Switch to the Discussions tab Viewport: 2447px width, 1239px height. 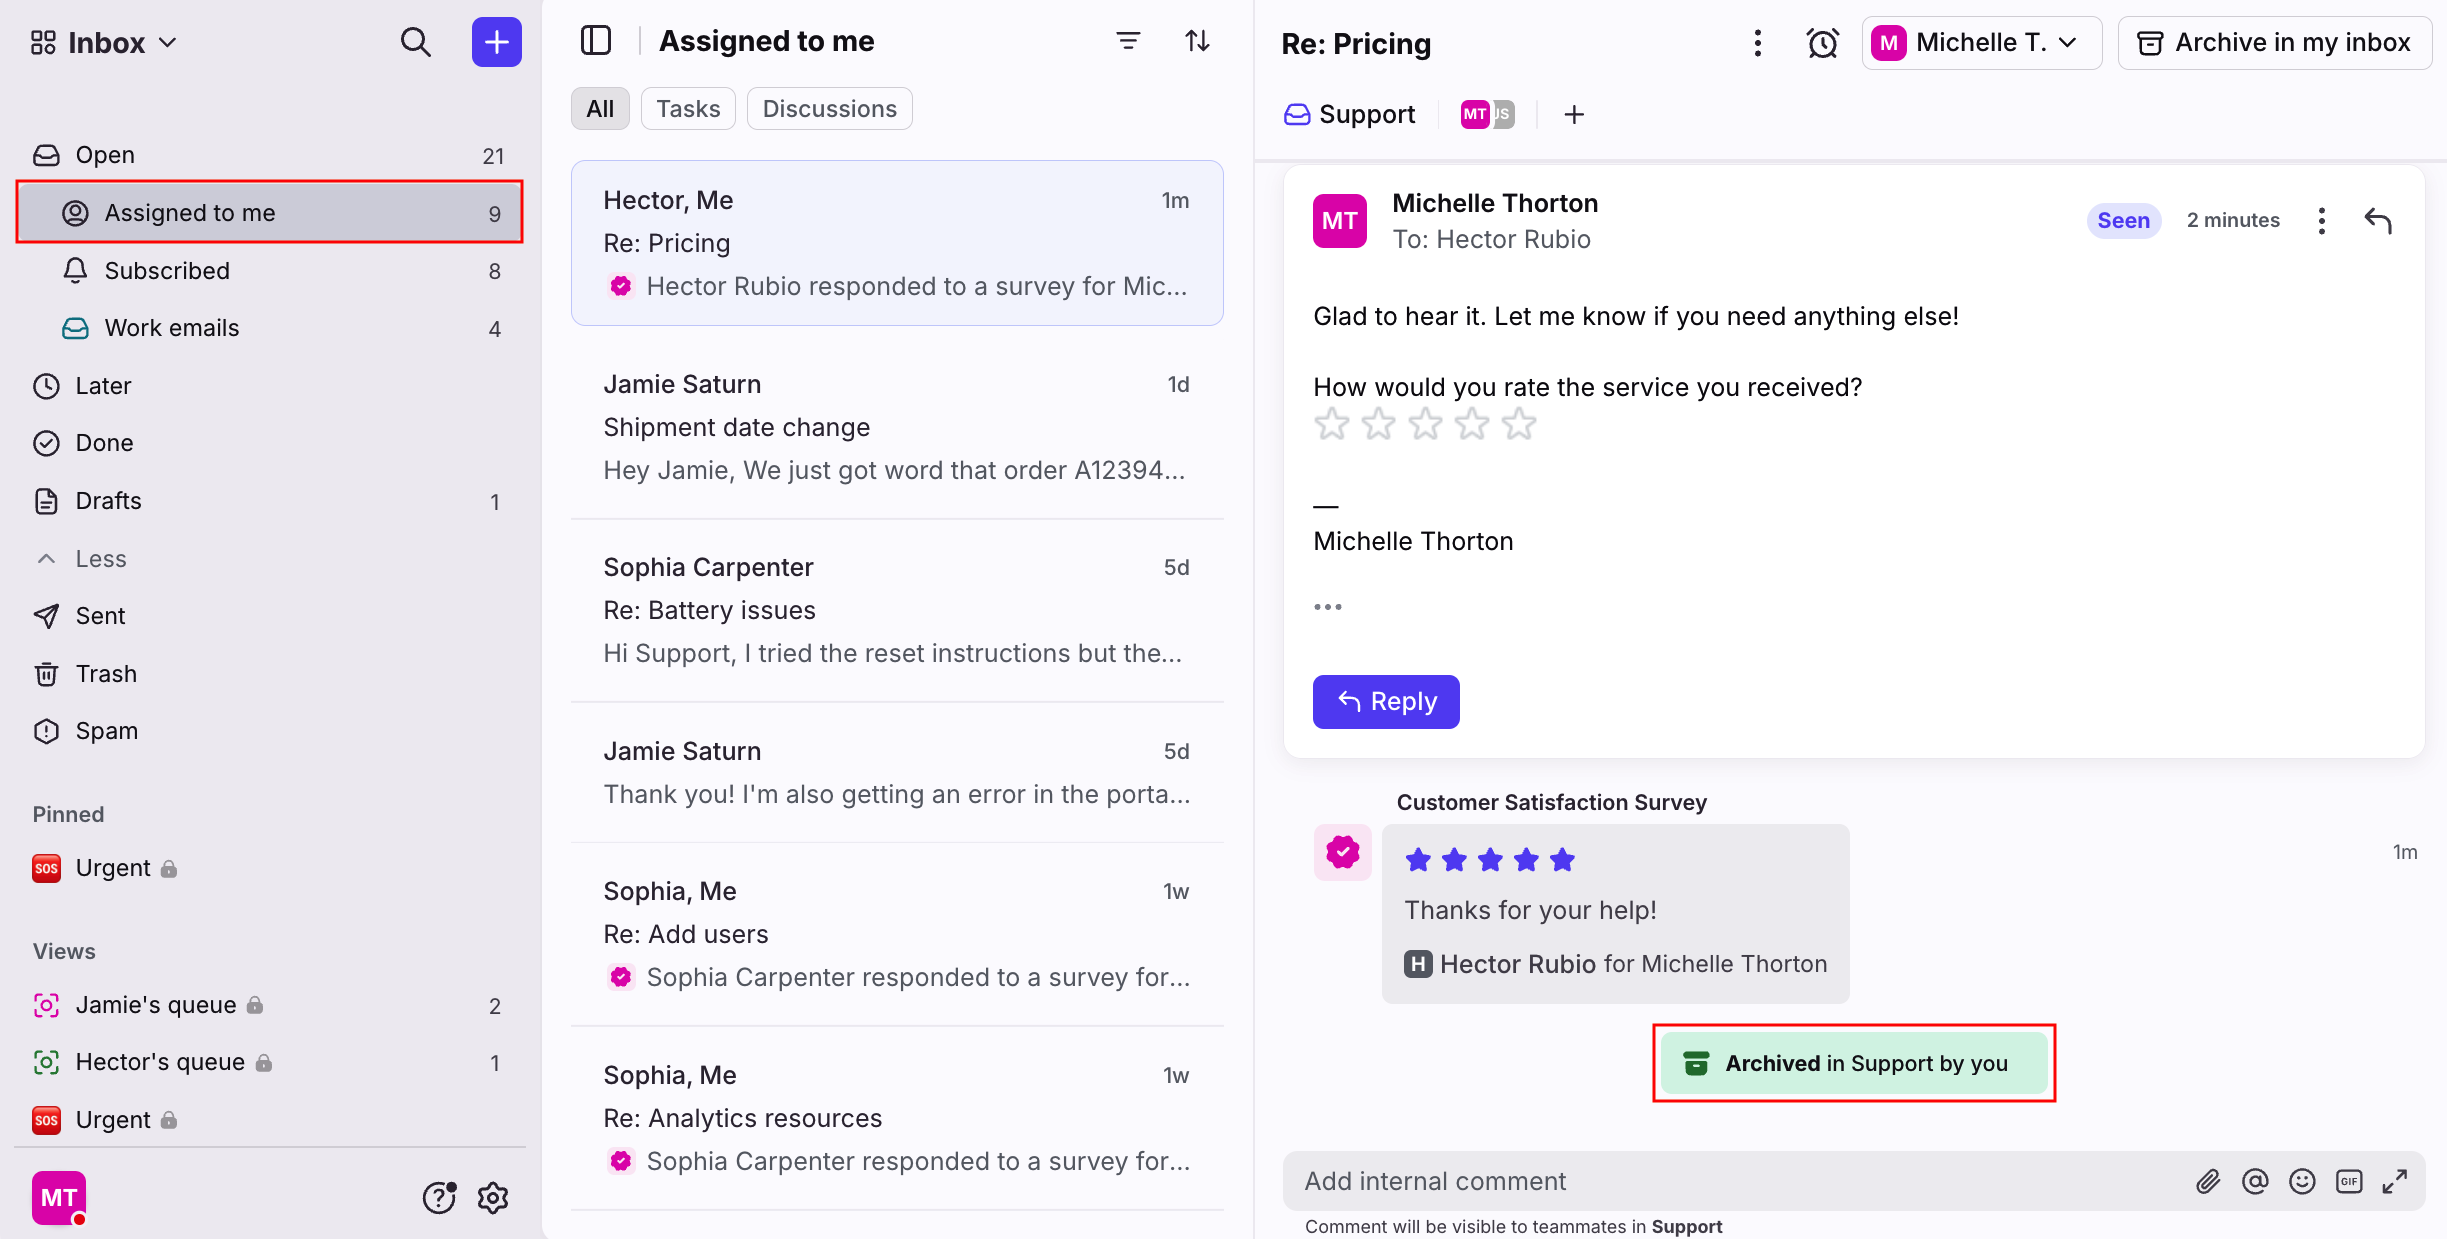[x=829, y=109]
